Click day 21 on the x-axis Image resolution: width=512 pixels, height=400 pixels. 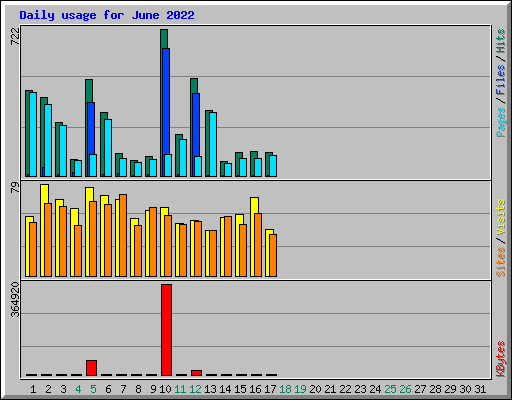point(330,389)
